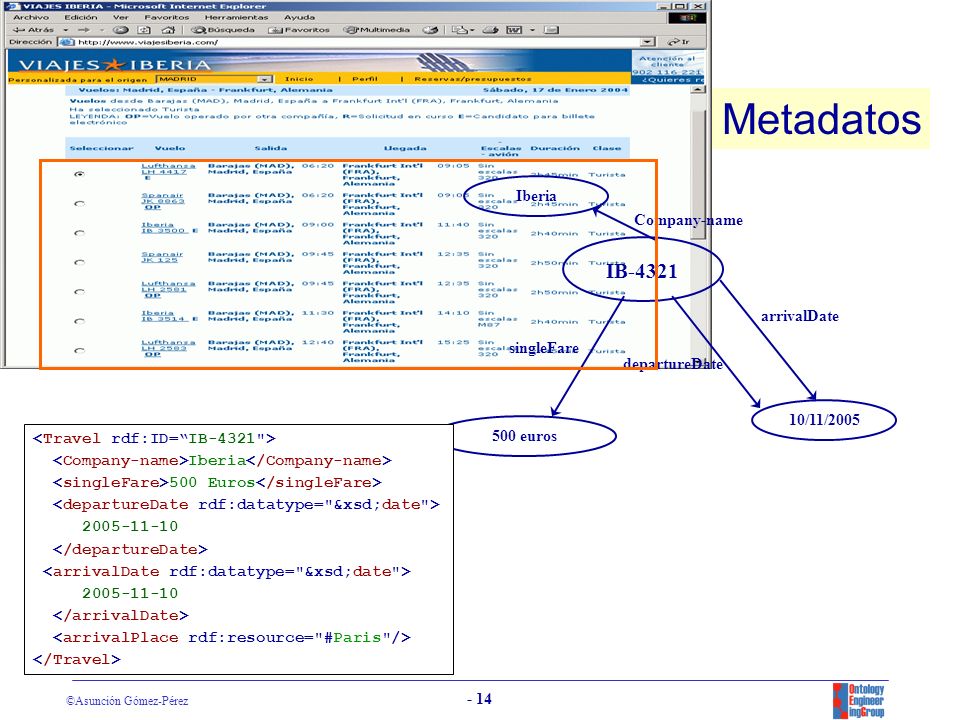The height and width of the screenshot is (720, 960).
Task: Print the page with the printer icon
Action: tap(490, 29)
